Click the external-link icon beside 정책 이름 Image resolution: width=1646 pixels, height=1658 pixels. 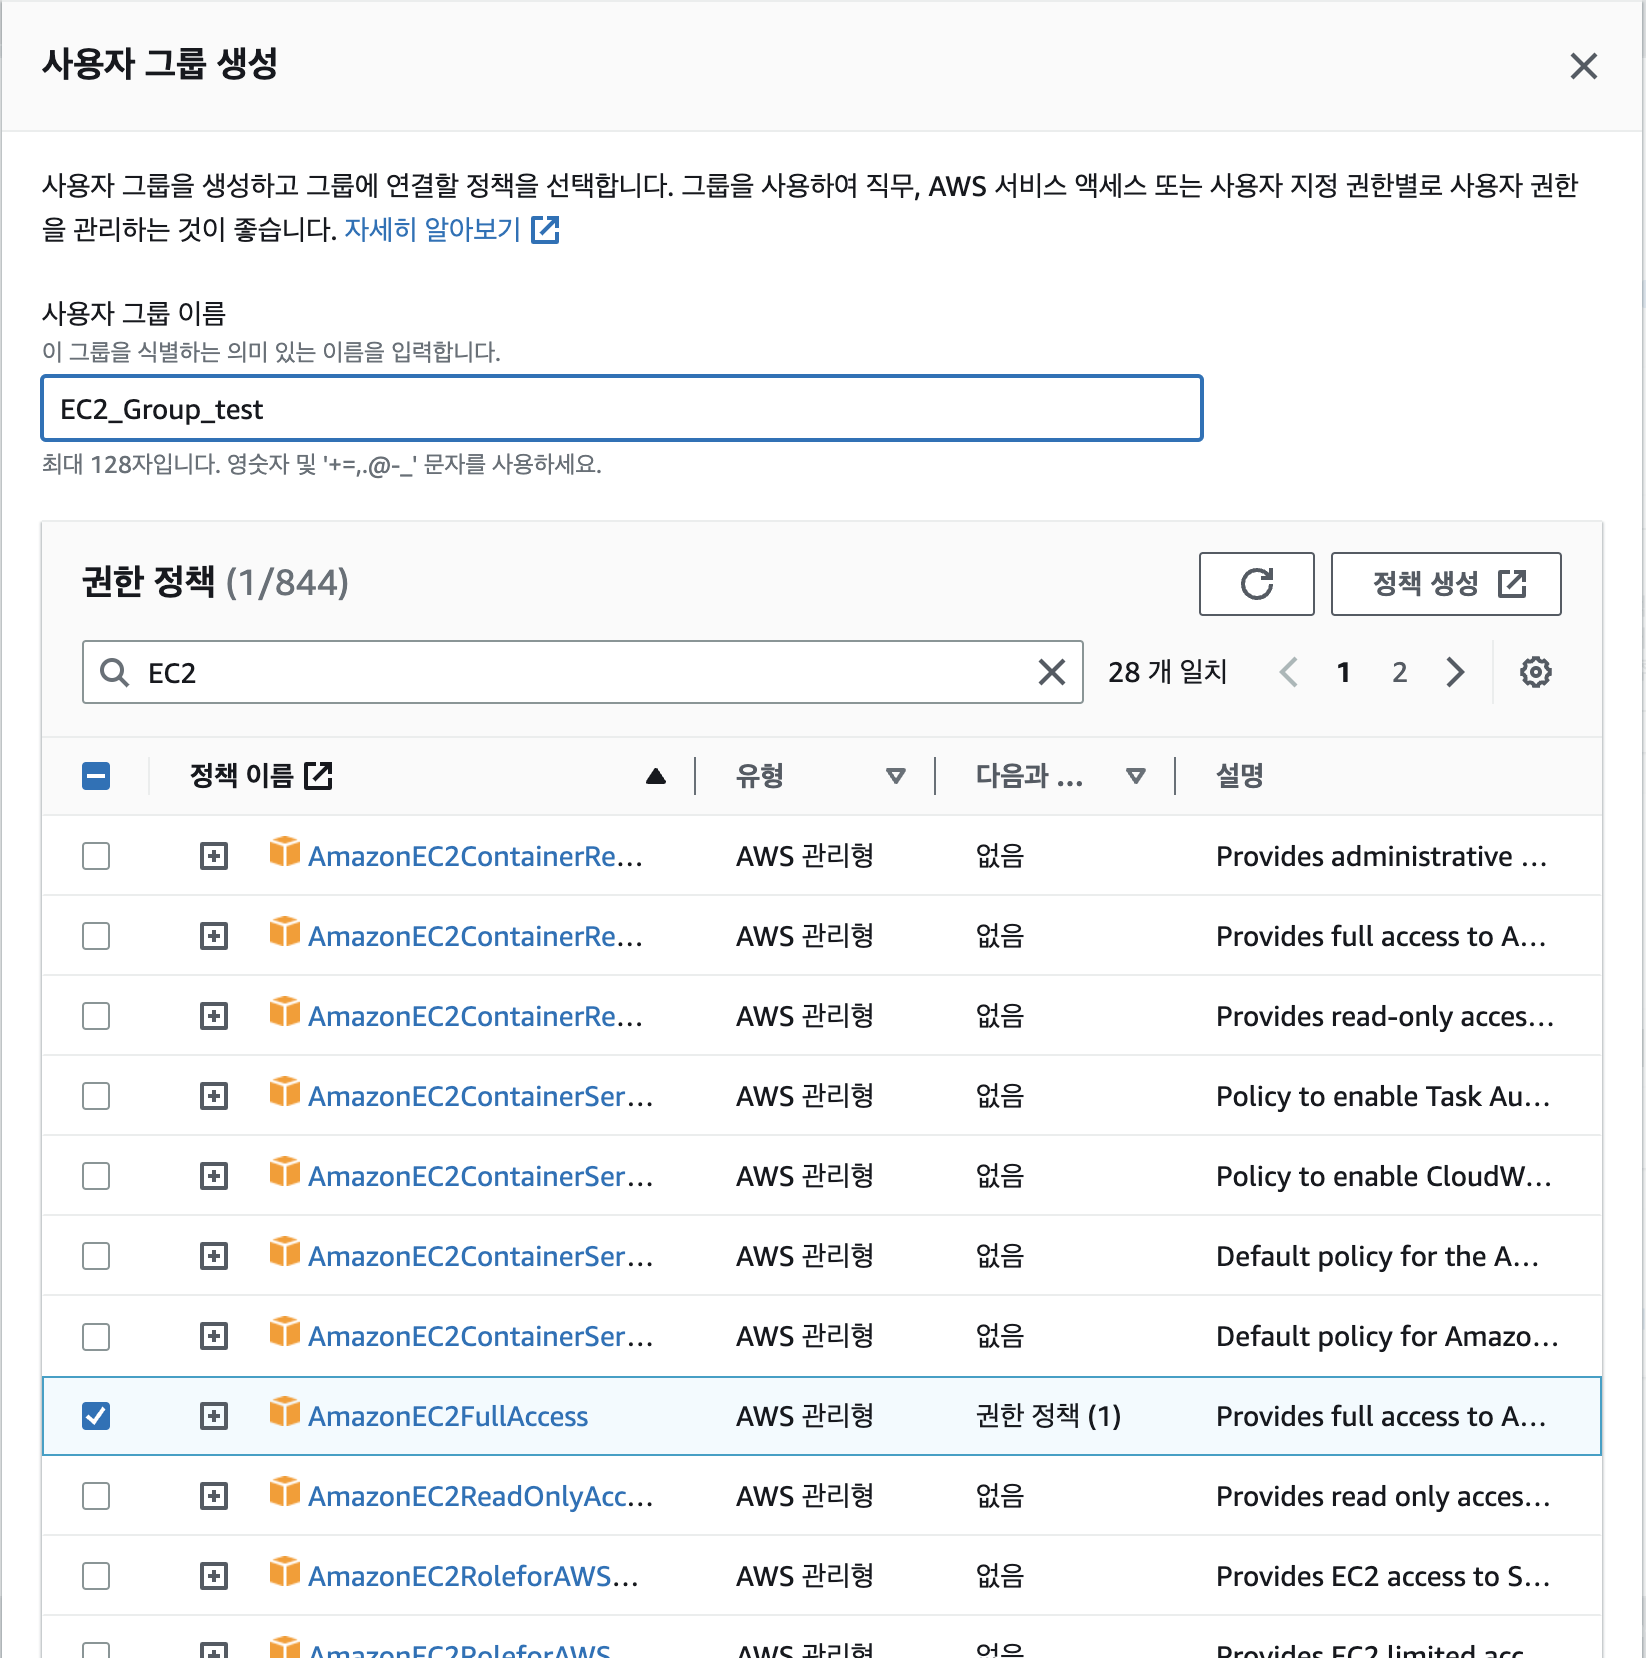(318, 775)
